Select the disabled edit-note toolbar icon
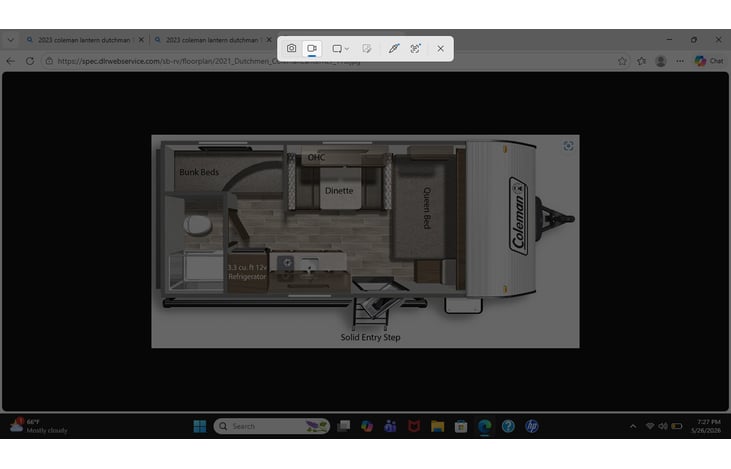Viewport: 731px width, 469px height. tap(367, 48)
